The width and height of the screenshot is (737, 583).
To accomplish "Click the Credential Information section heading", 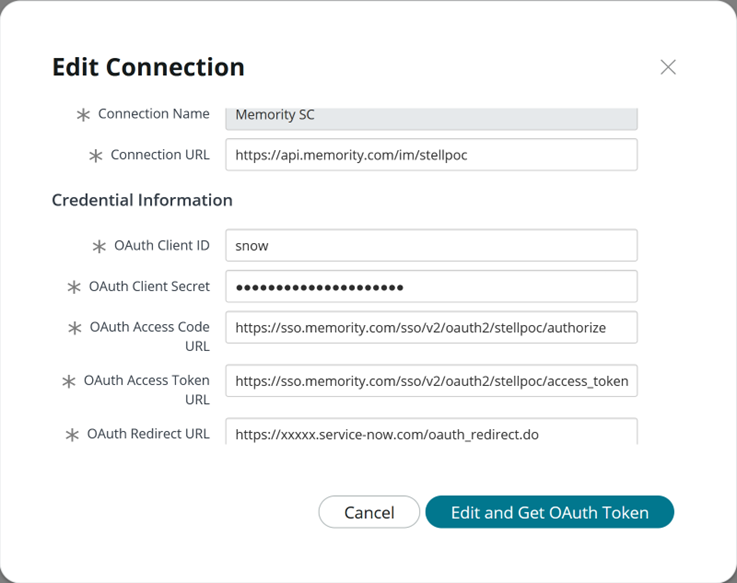I will [142, 200].
